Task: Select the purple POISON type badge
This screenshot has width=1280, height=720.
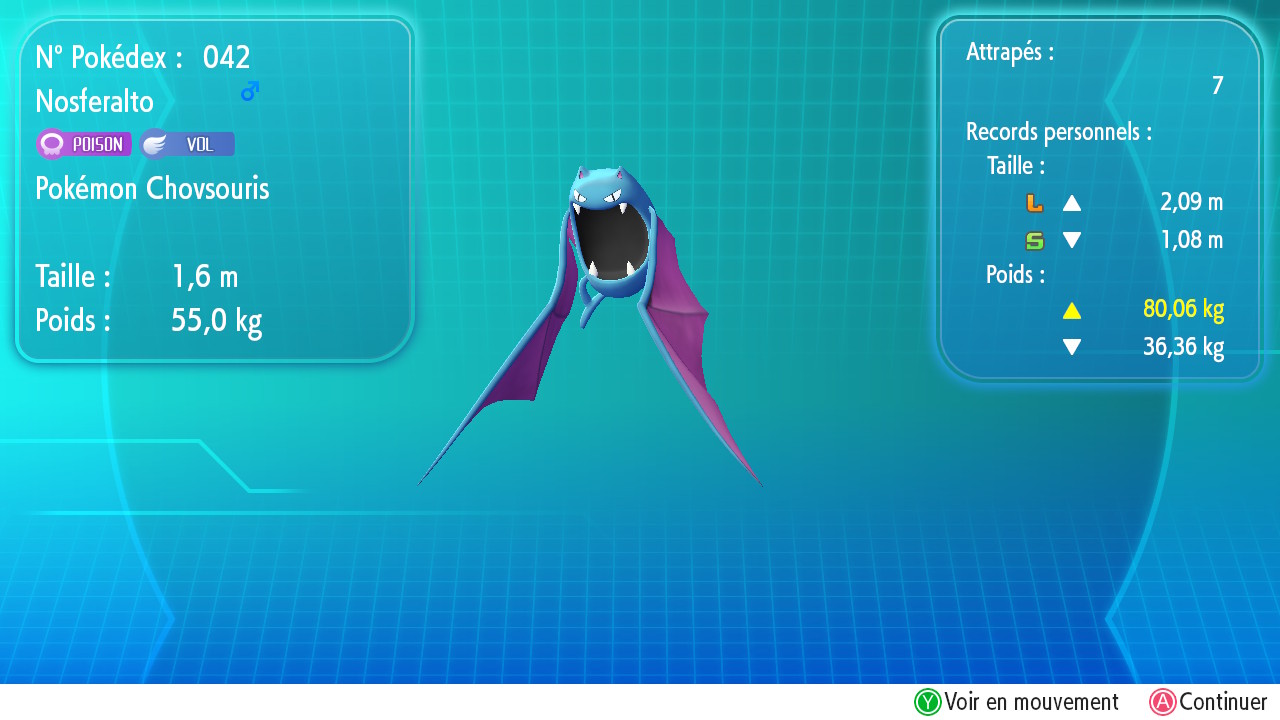Action: (84, 145)
